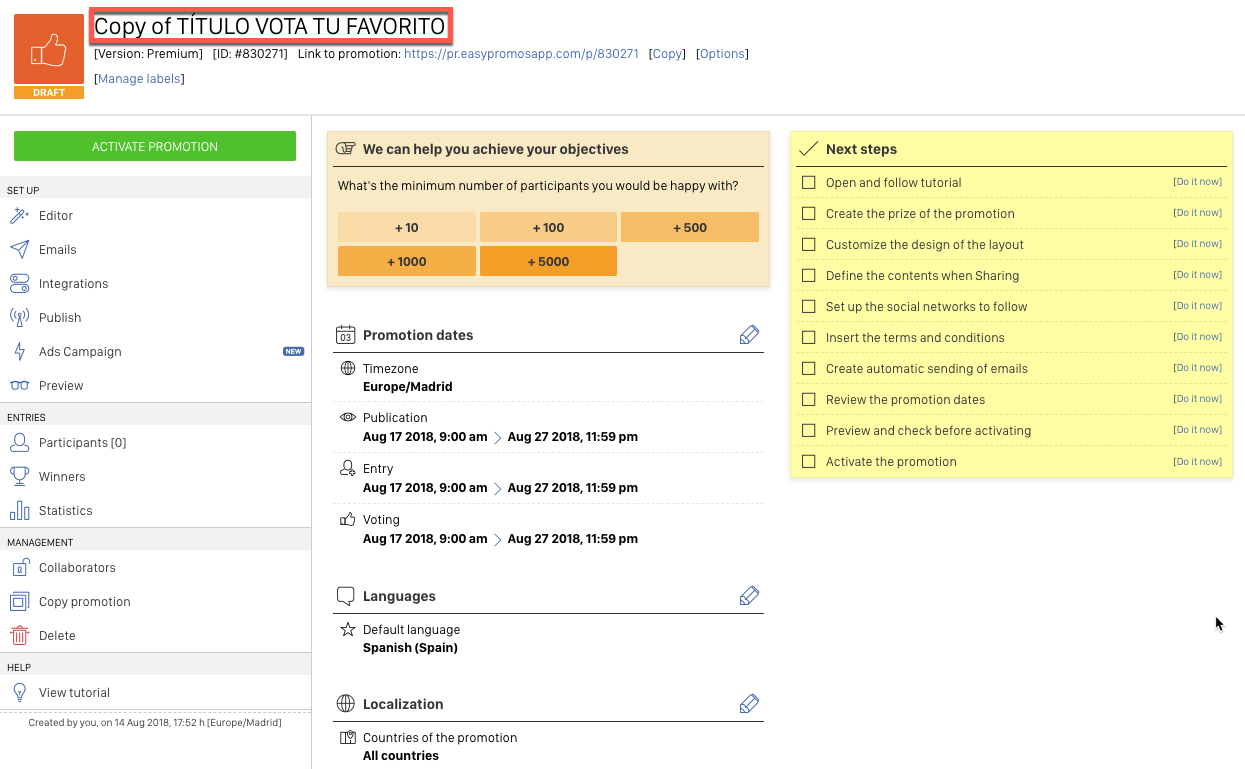The width and height of the screenshot is (1245, 769).
Task: Click the [Copy] link beside URL
Action: click(667, 54)
